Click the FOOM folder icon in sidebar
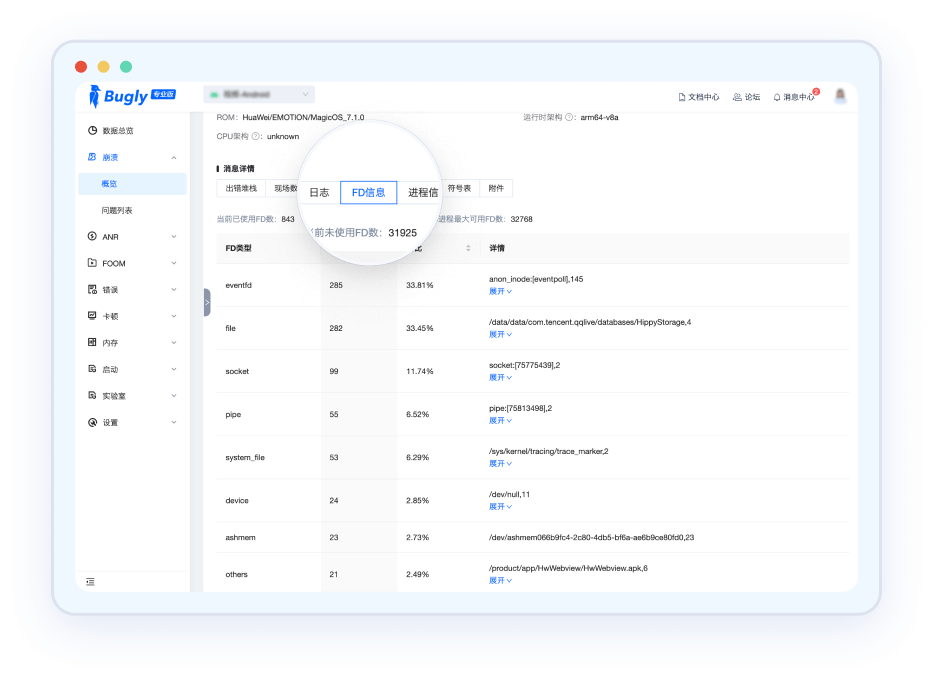The width and height of the screenshot is (934, 679). tap(93, 264)
